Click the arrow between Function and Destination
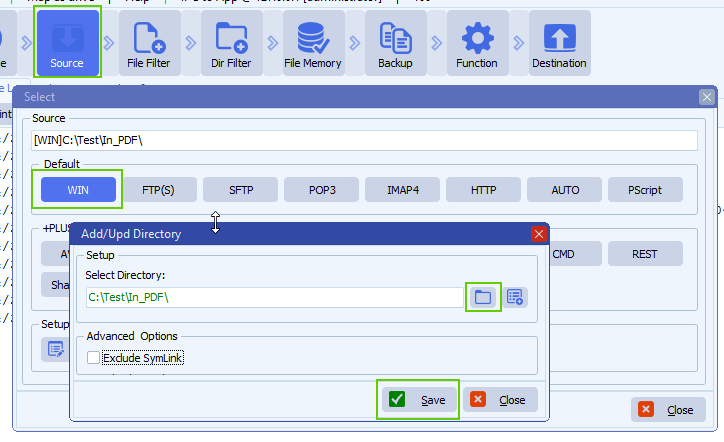This screenshot has height=442, width=724. point(519,43)
